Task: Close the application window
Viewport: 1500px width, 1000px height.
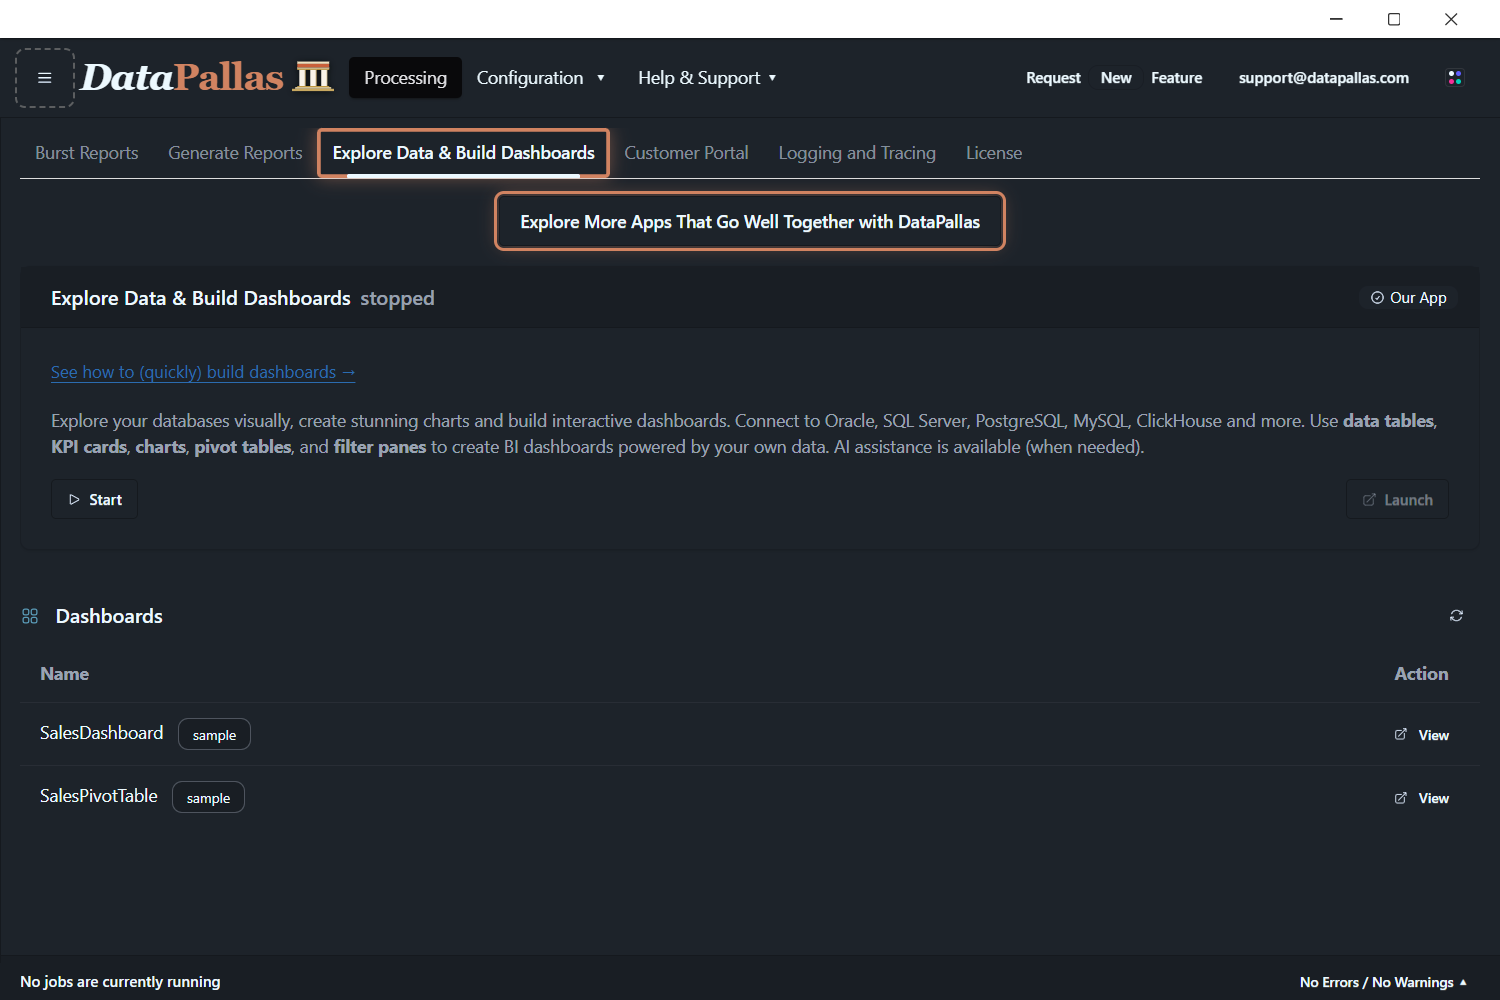Action: 1451,19
